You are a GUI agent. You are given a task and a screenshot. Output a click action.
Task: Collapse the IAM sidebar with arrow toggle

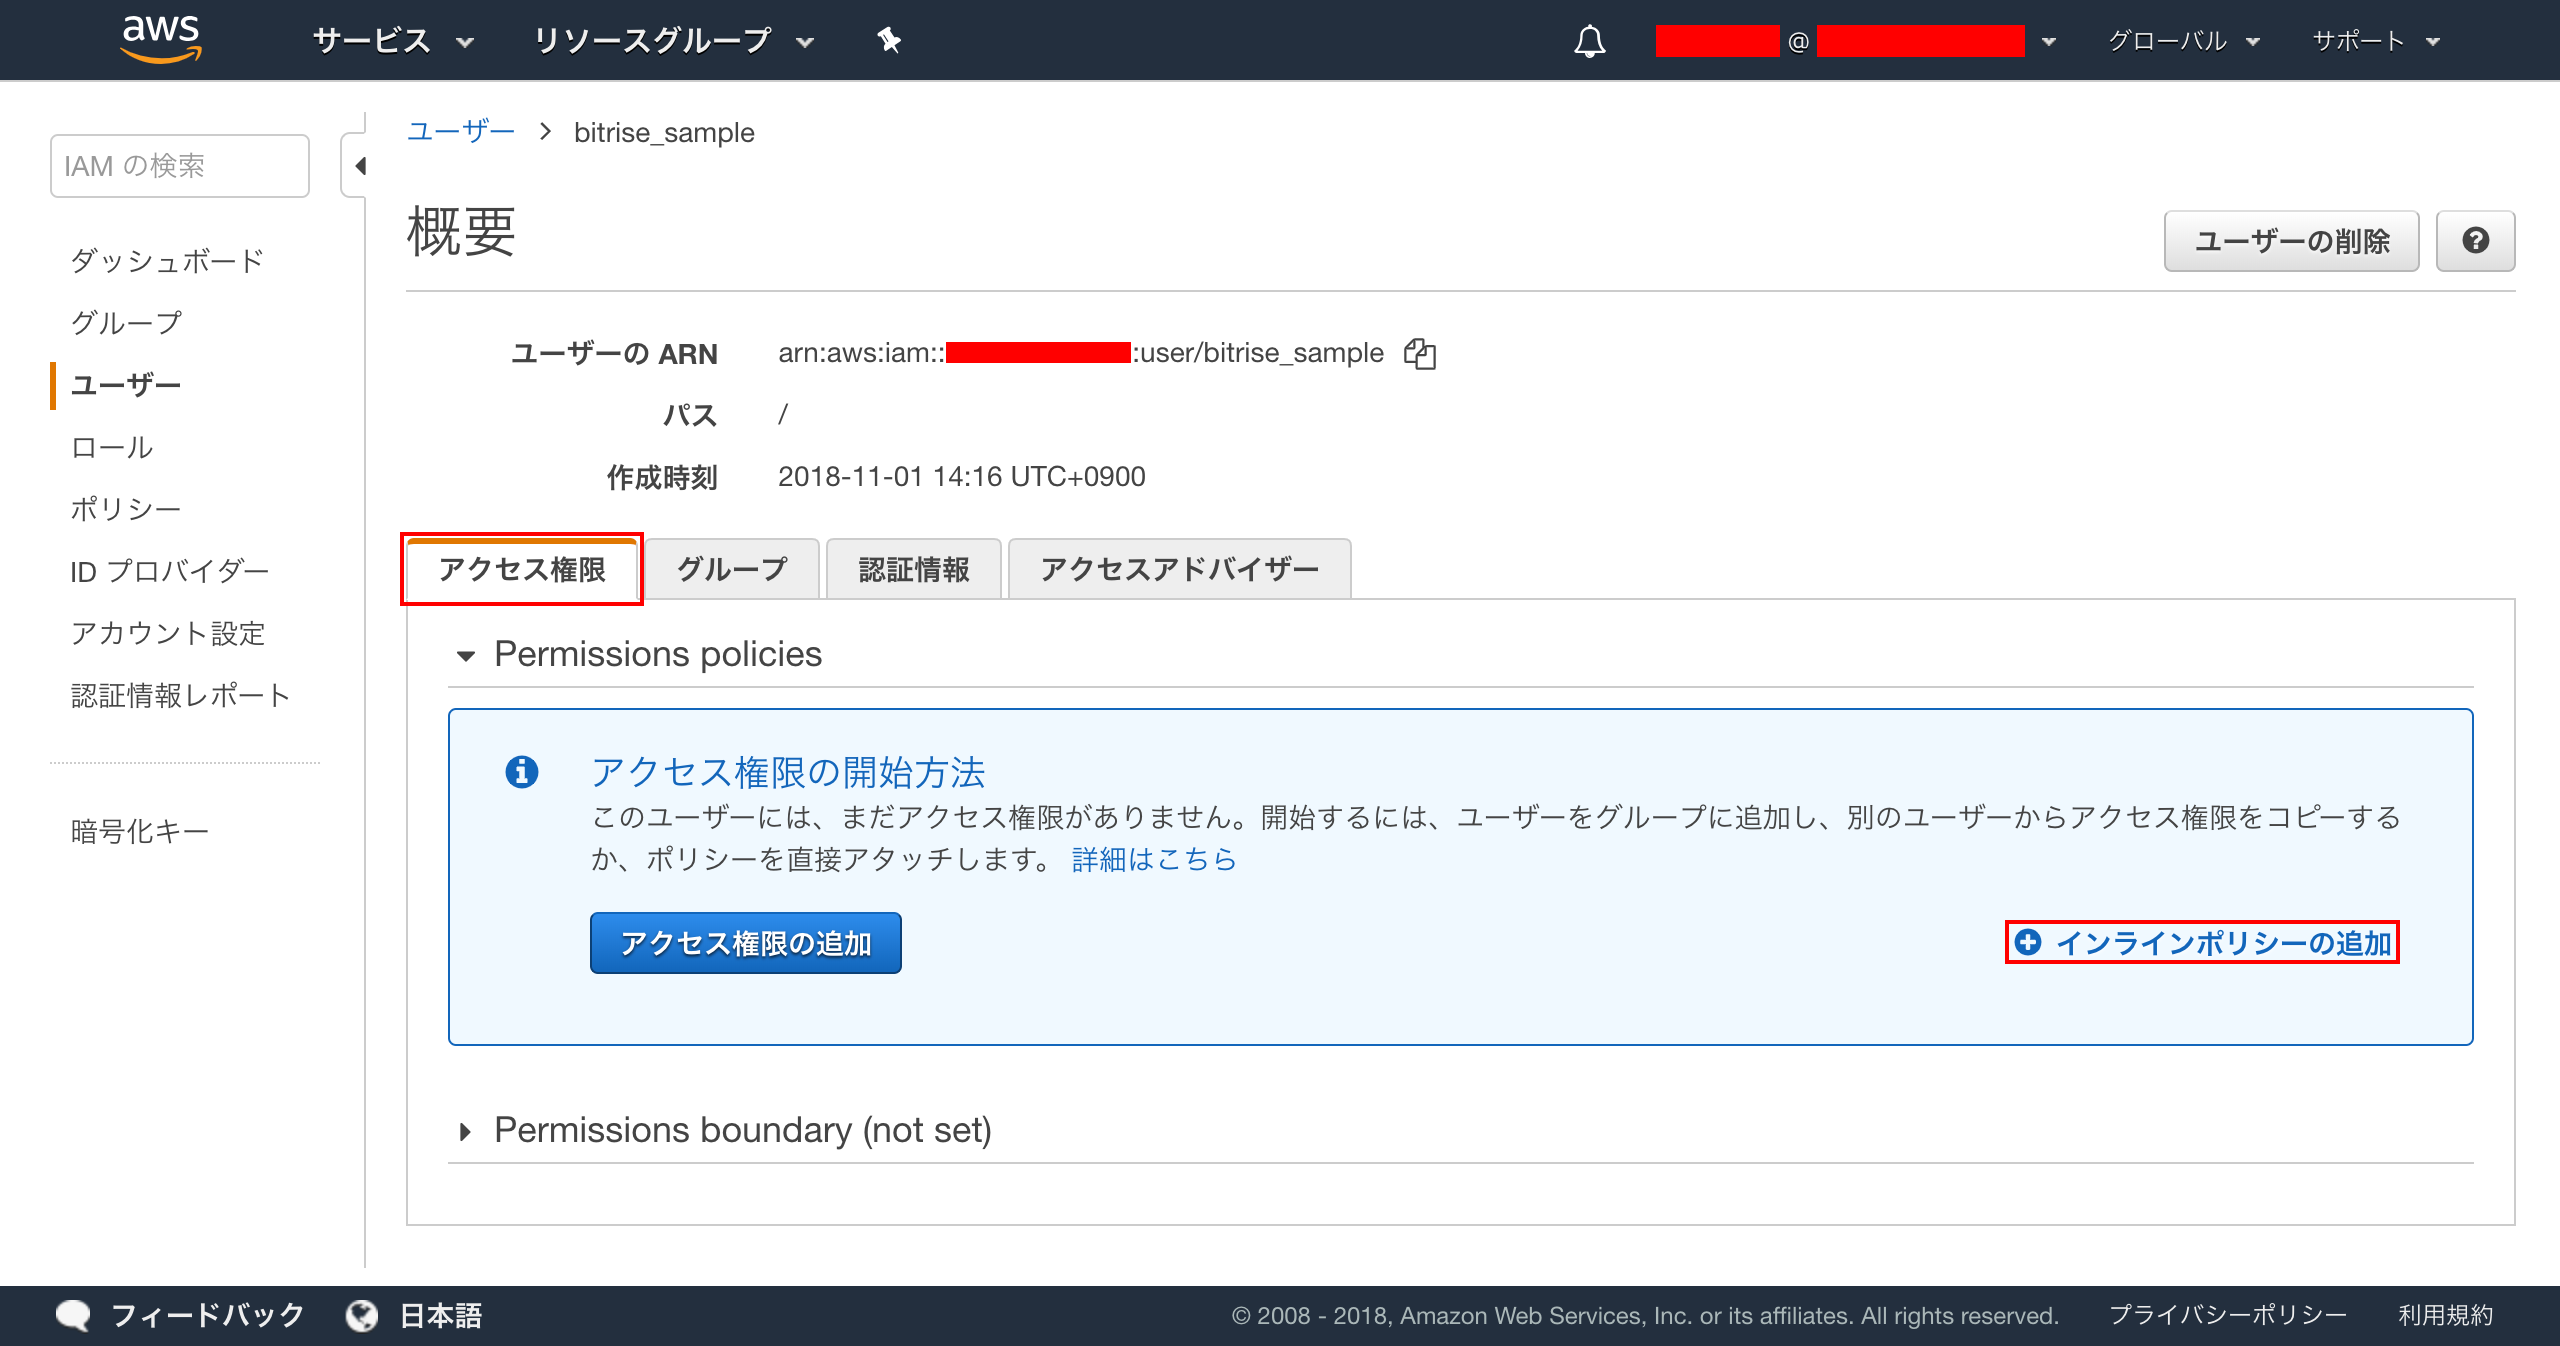358,166
